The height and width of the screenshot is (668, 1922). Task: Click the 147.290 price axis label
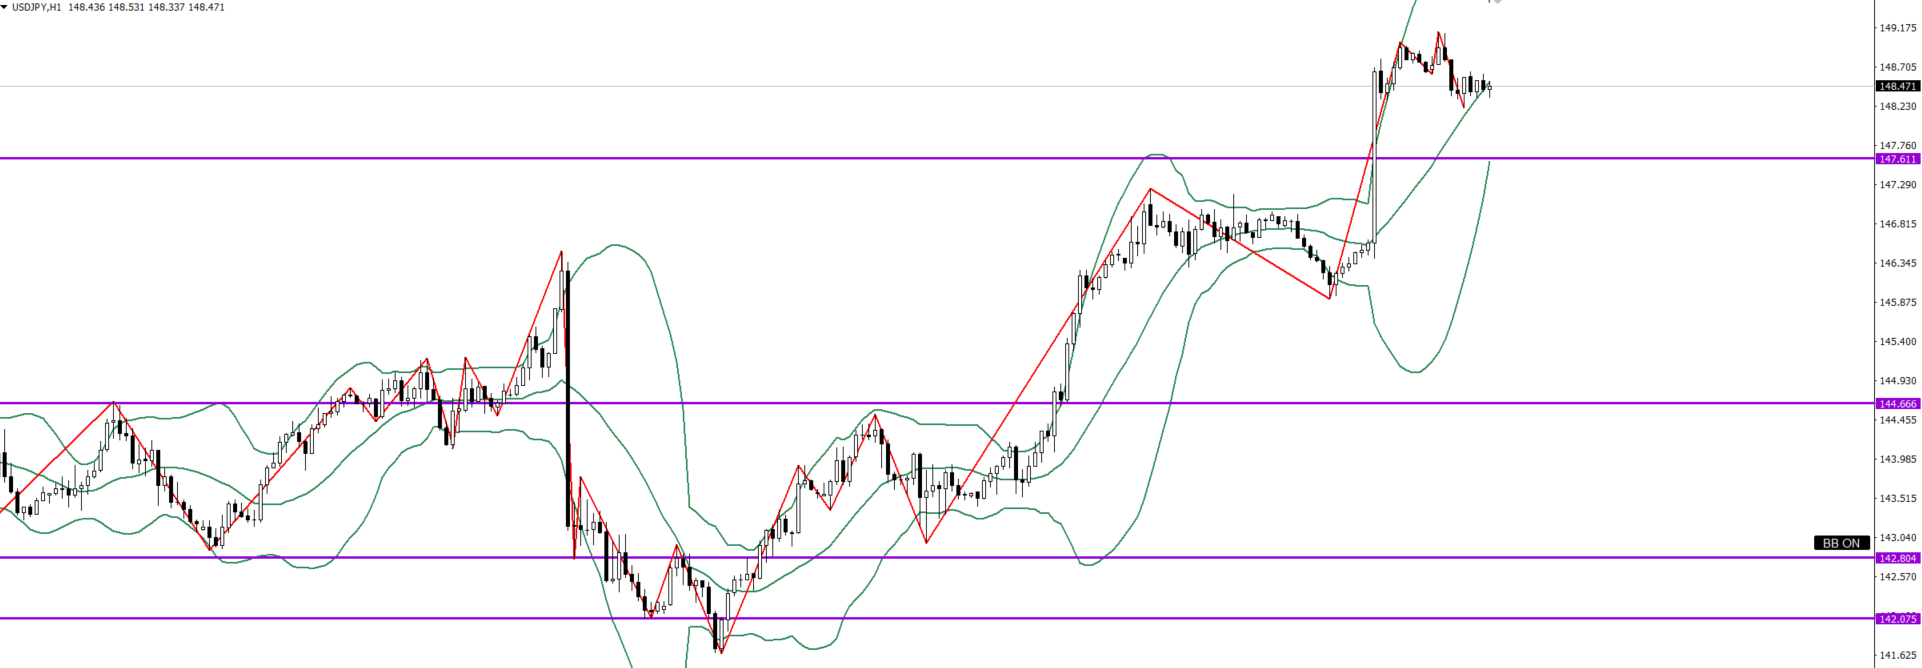coord(1897,185)
